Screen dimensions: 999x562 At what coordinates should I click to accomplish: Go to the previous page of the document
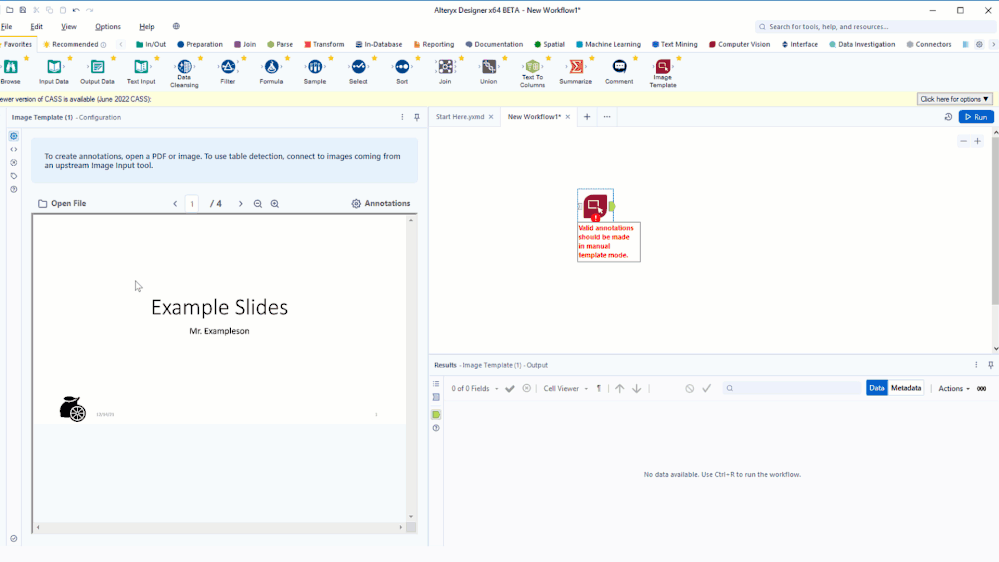pos(175,204)
